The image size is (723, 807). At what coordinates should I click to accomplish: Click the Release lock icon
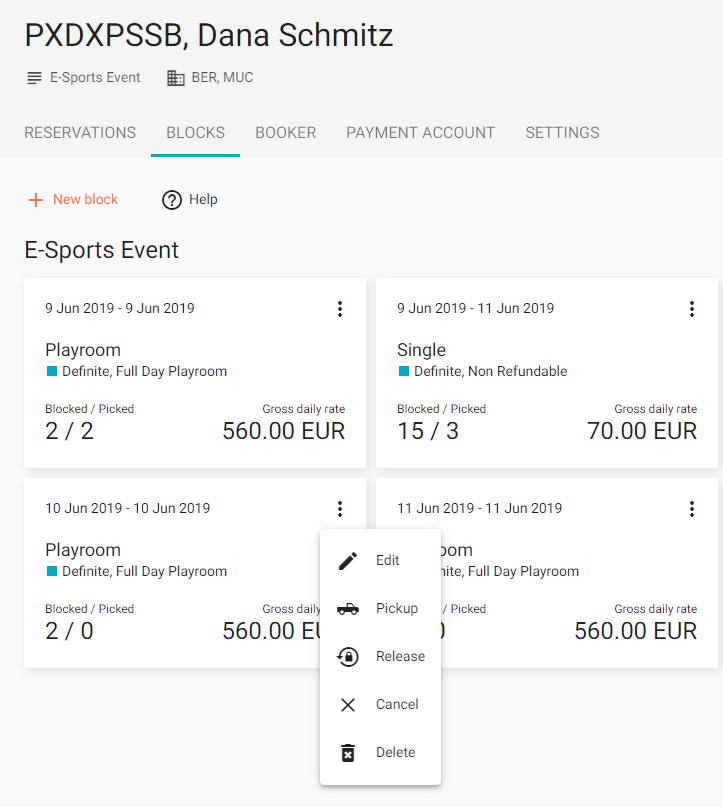click(348, 657)
